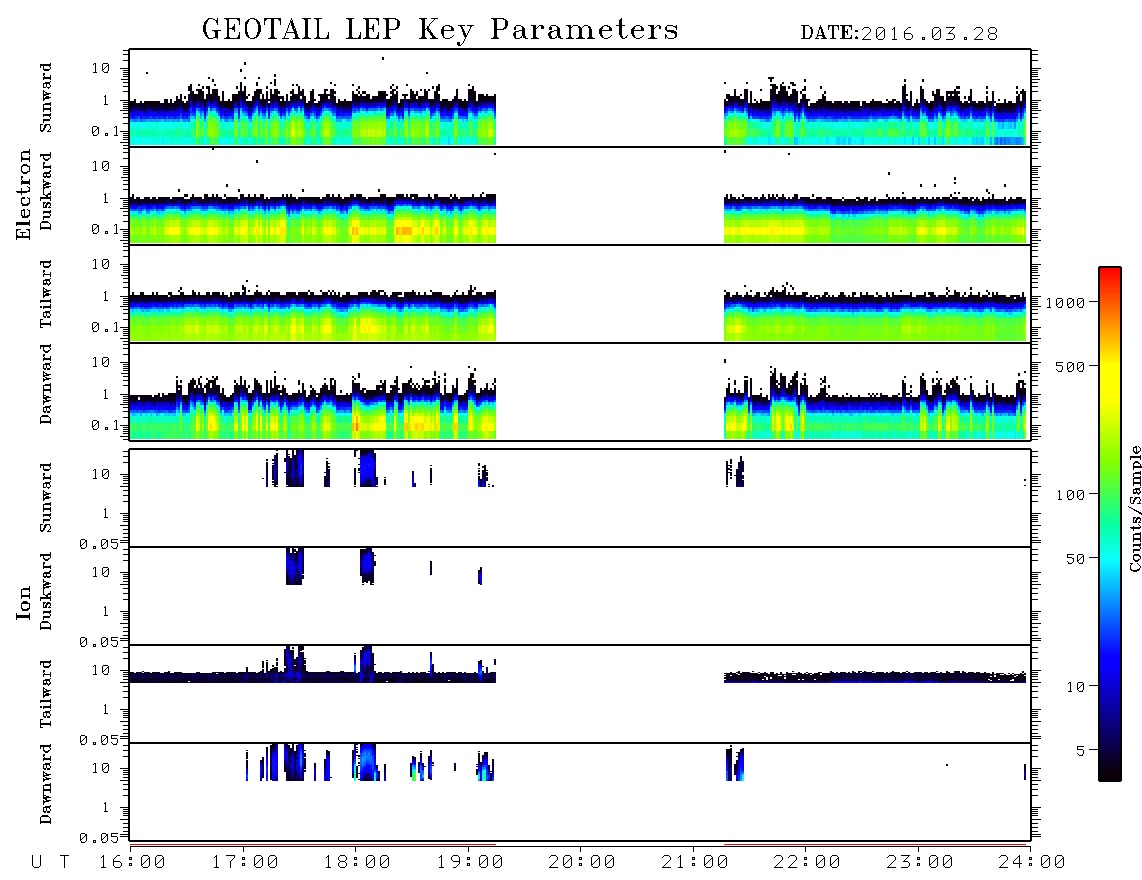This screenshot has height=880, width=1142.
Task: Click the color bar tick label "10"
Action: point(1075,687)
